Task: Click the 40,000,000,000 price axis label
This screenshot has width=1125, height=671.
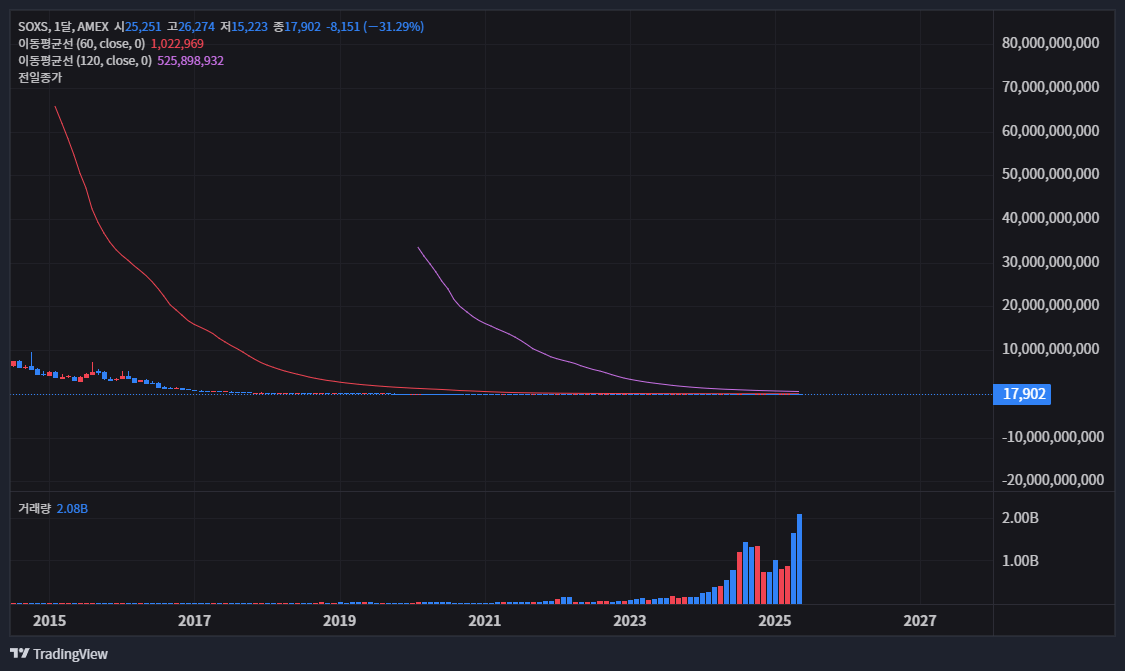Action: 1050,217
